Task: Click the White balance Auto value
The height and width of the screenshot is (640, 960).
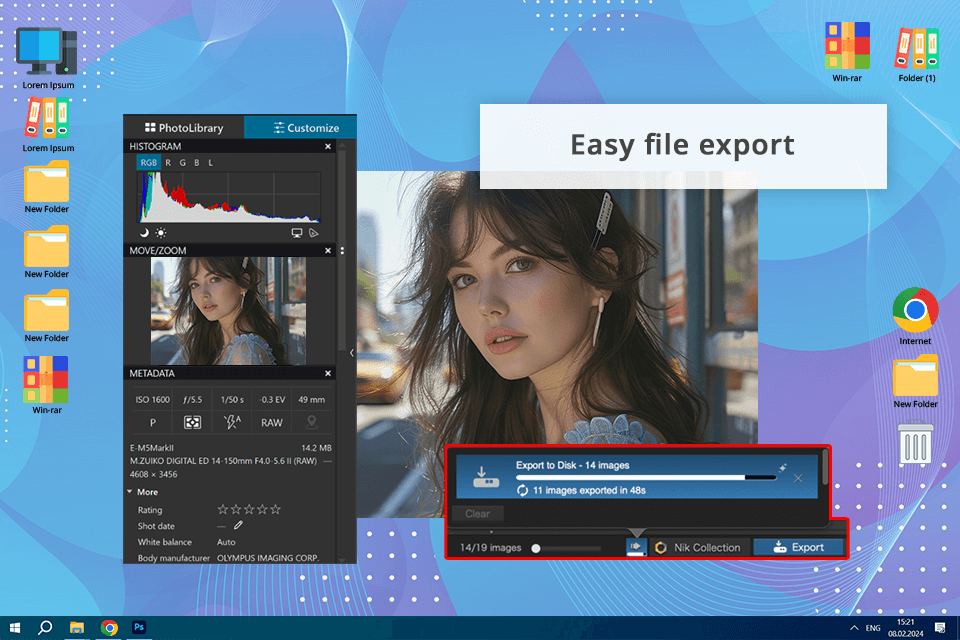Action: pos(226,542)
